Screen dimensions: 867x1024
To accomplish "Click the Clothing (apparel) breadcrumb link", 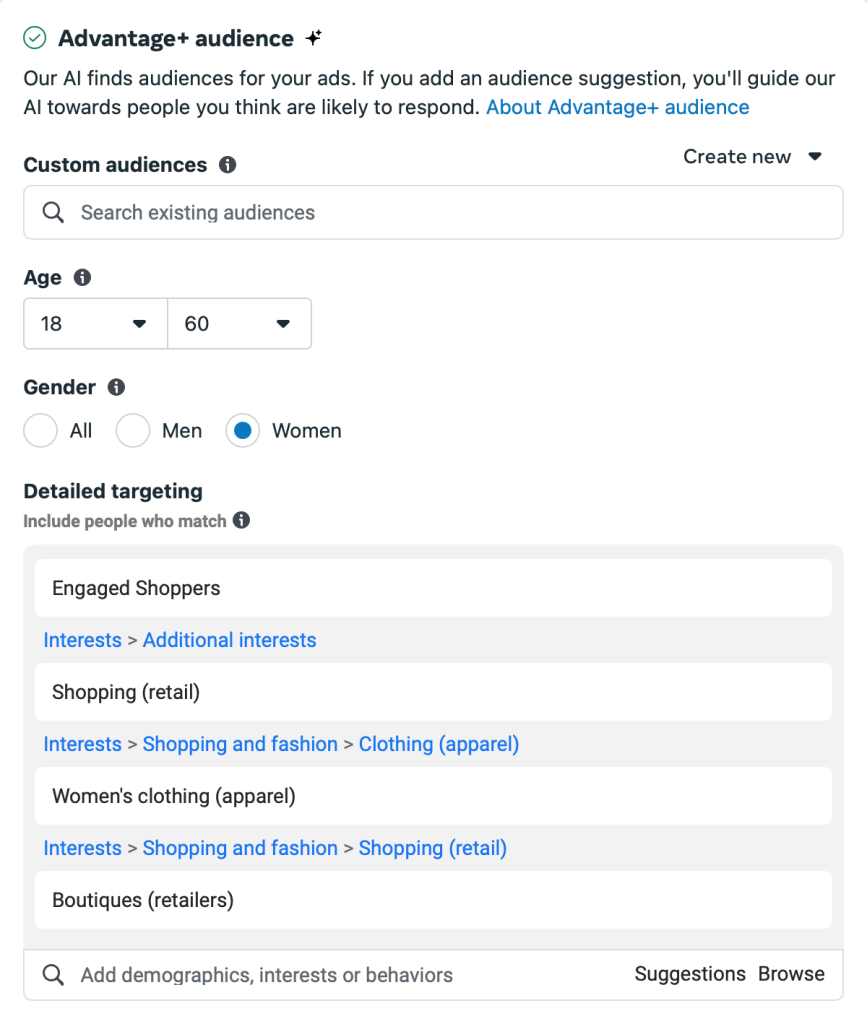I will pos(438,744).
